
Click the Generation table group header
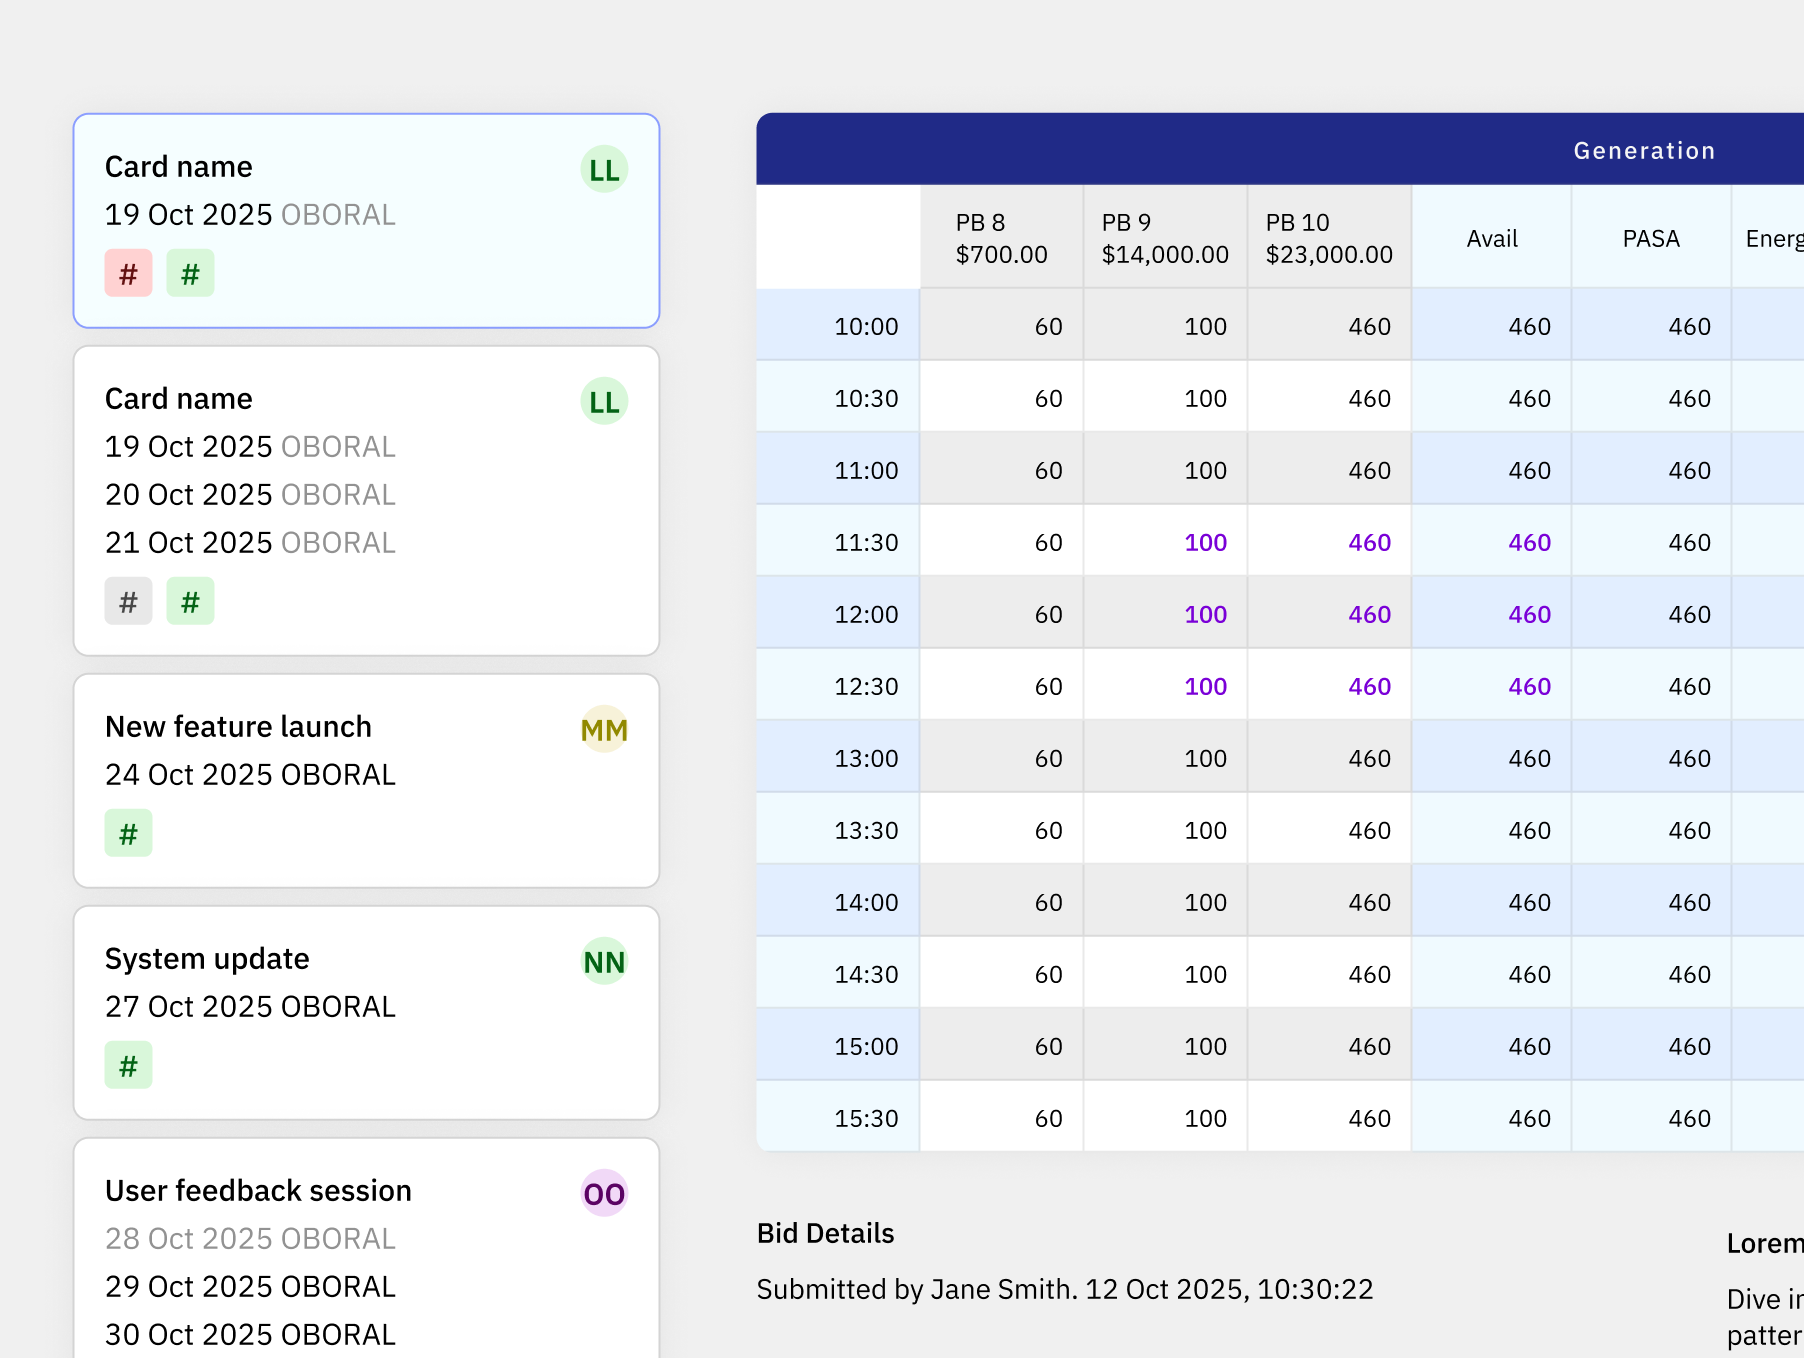(1644, 150)
